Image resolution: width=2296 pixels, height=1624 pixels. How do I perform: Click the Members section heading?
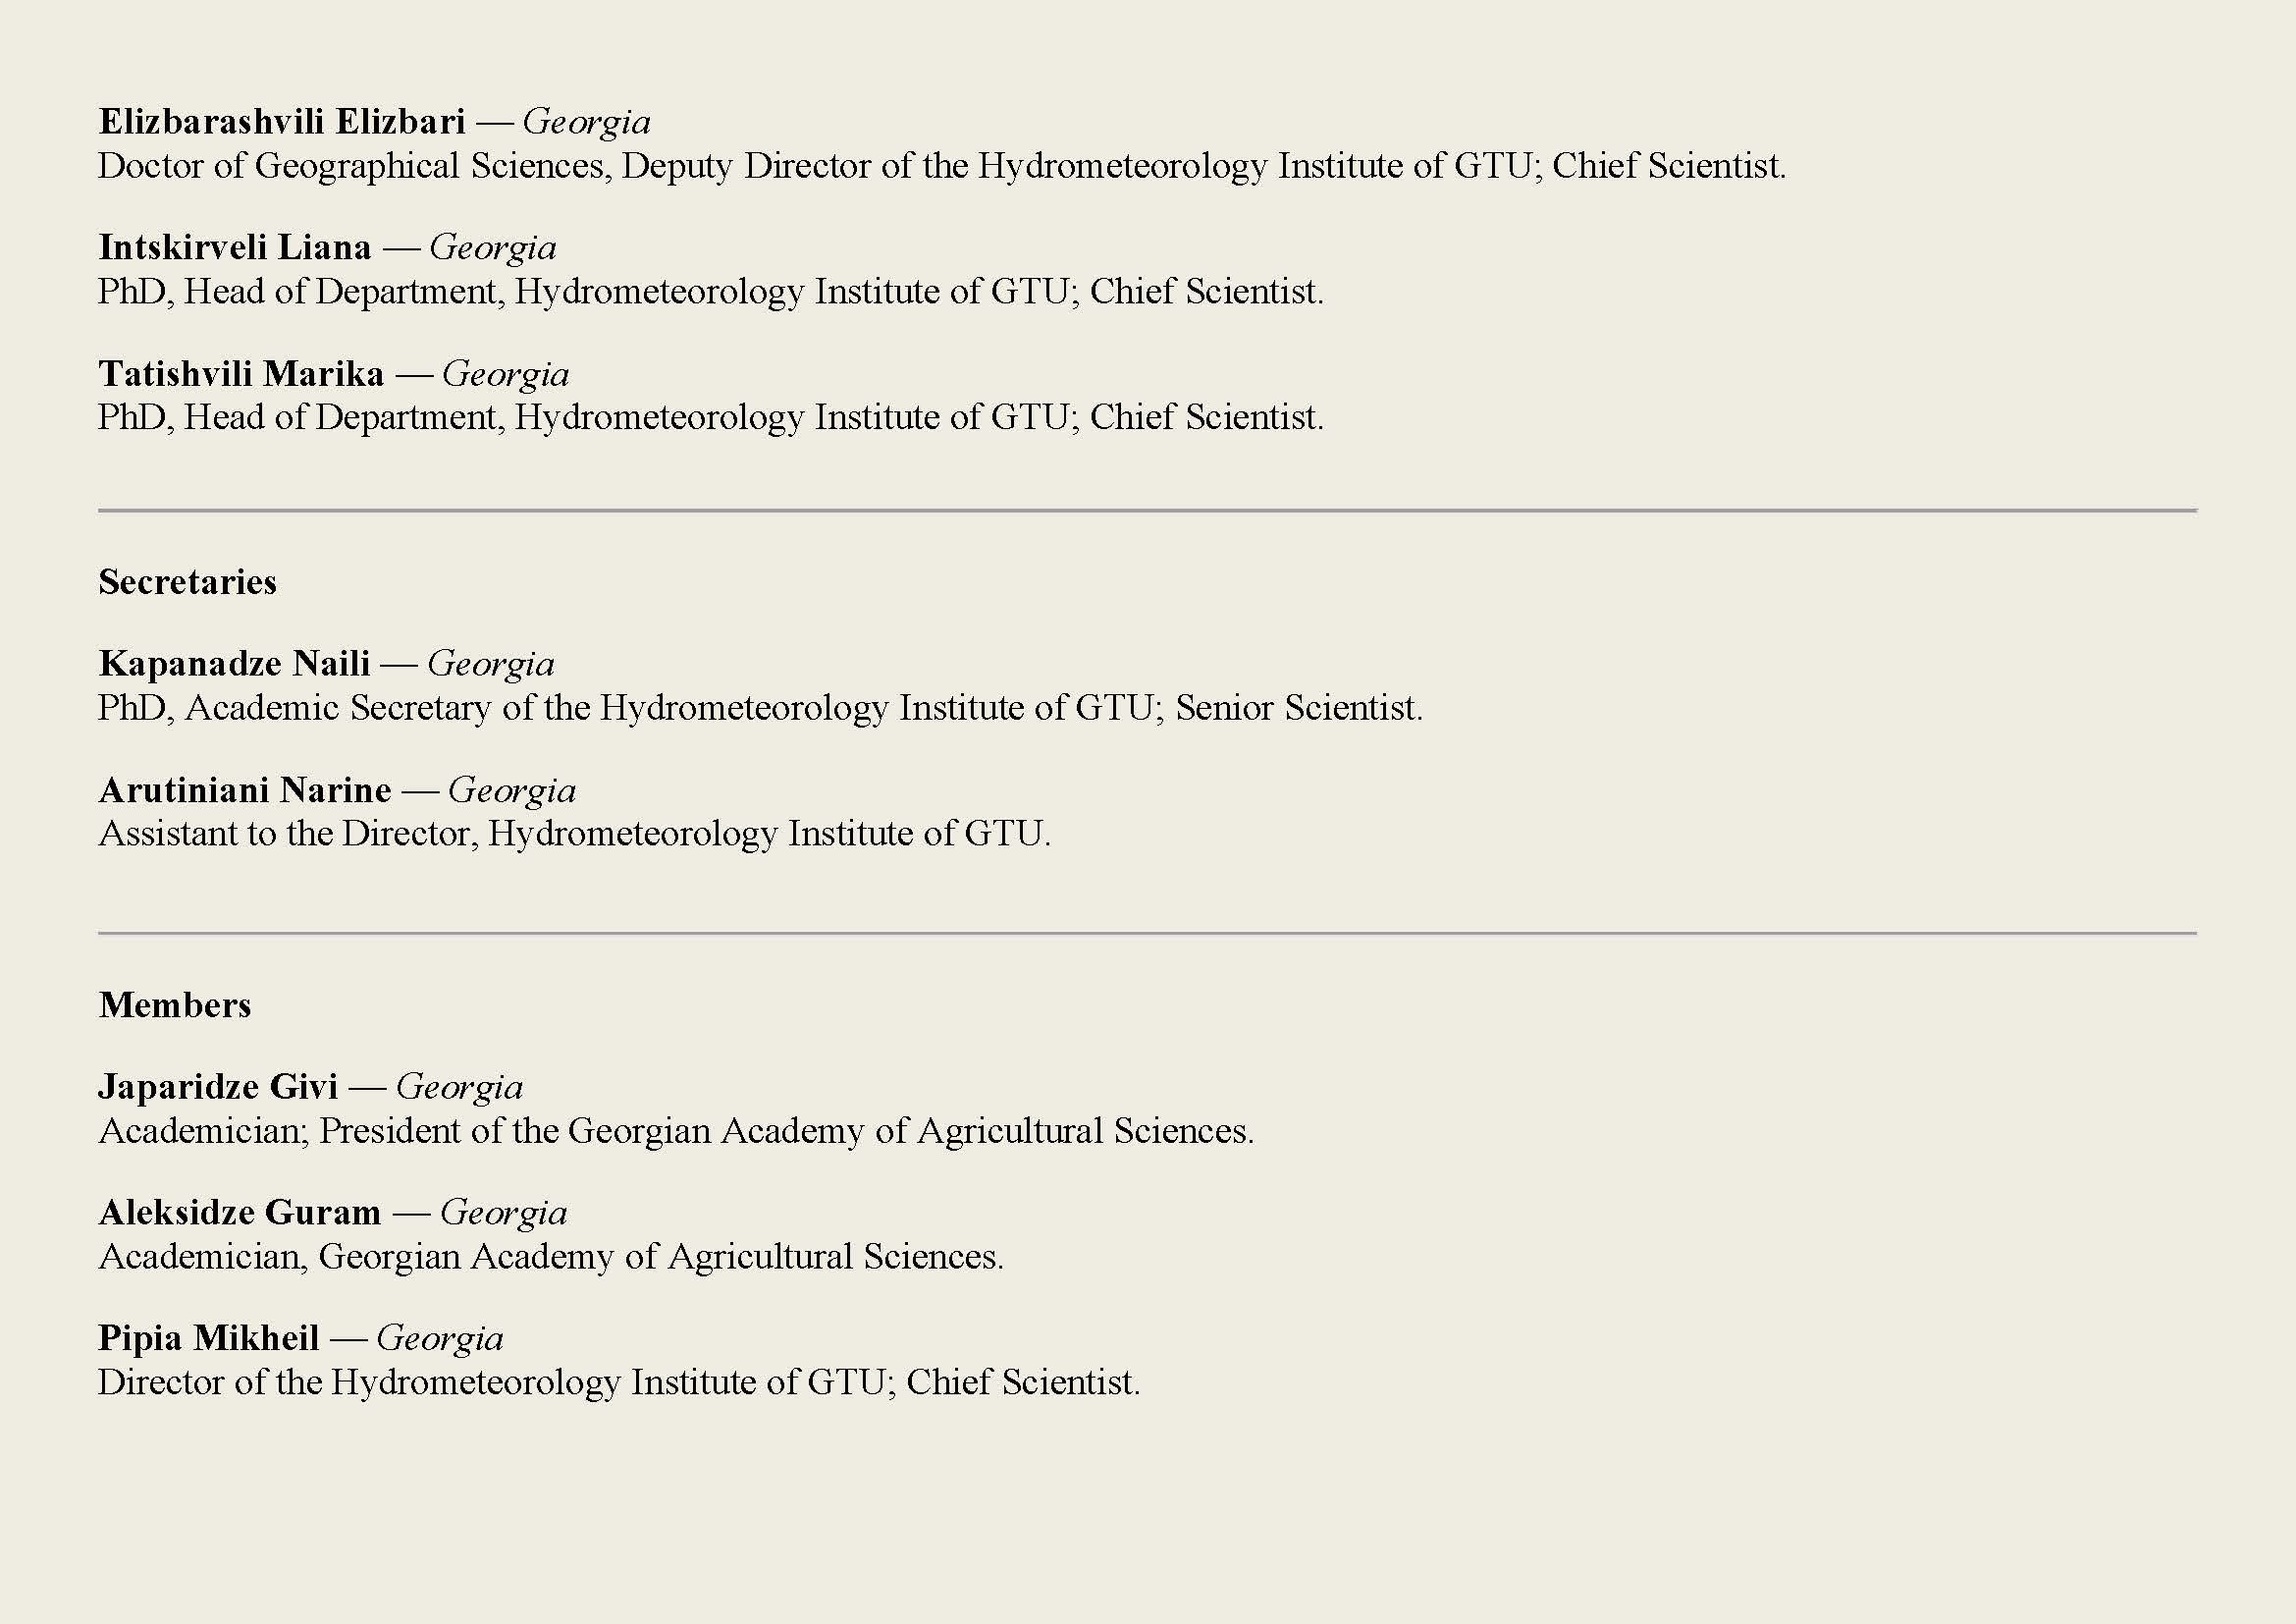(x=175, y=1005)
